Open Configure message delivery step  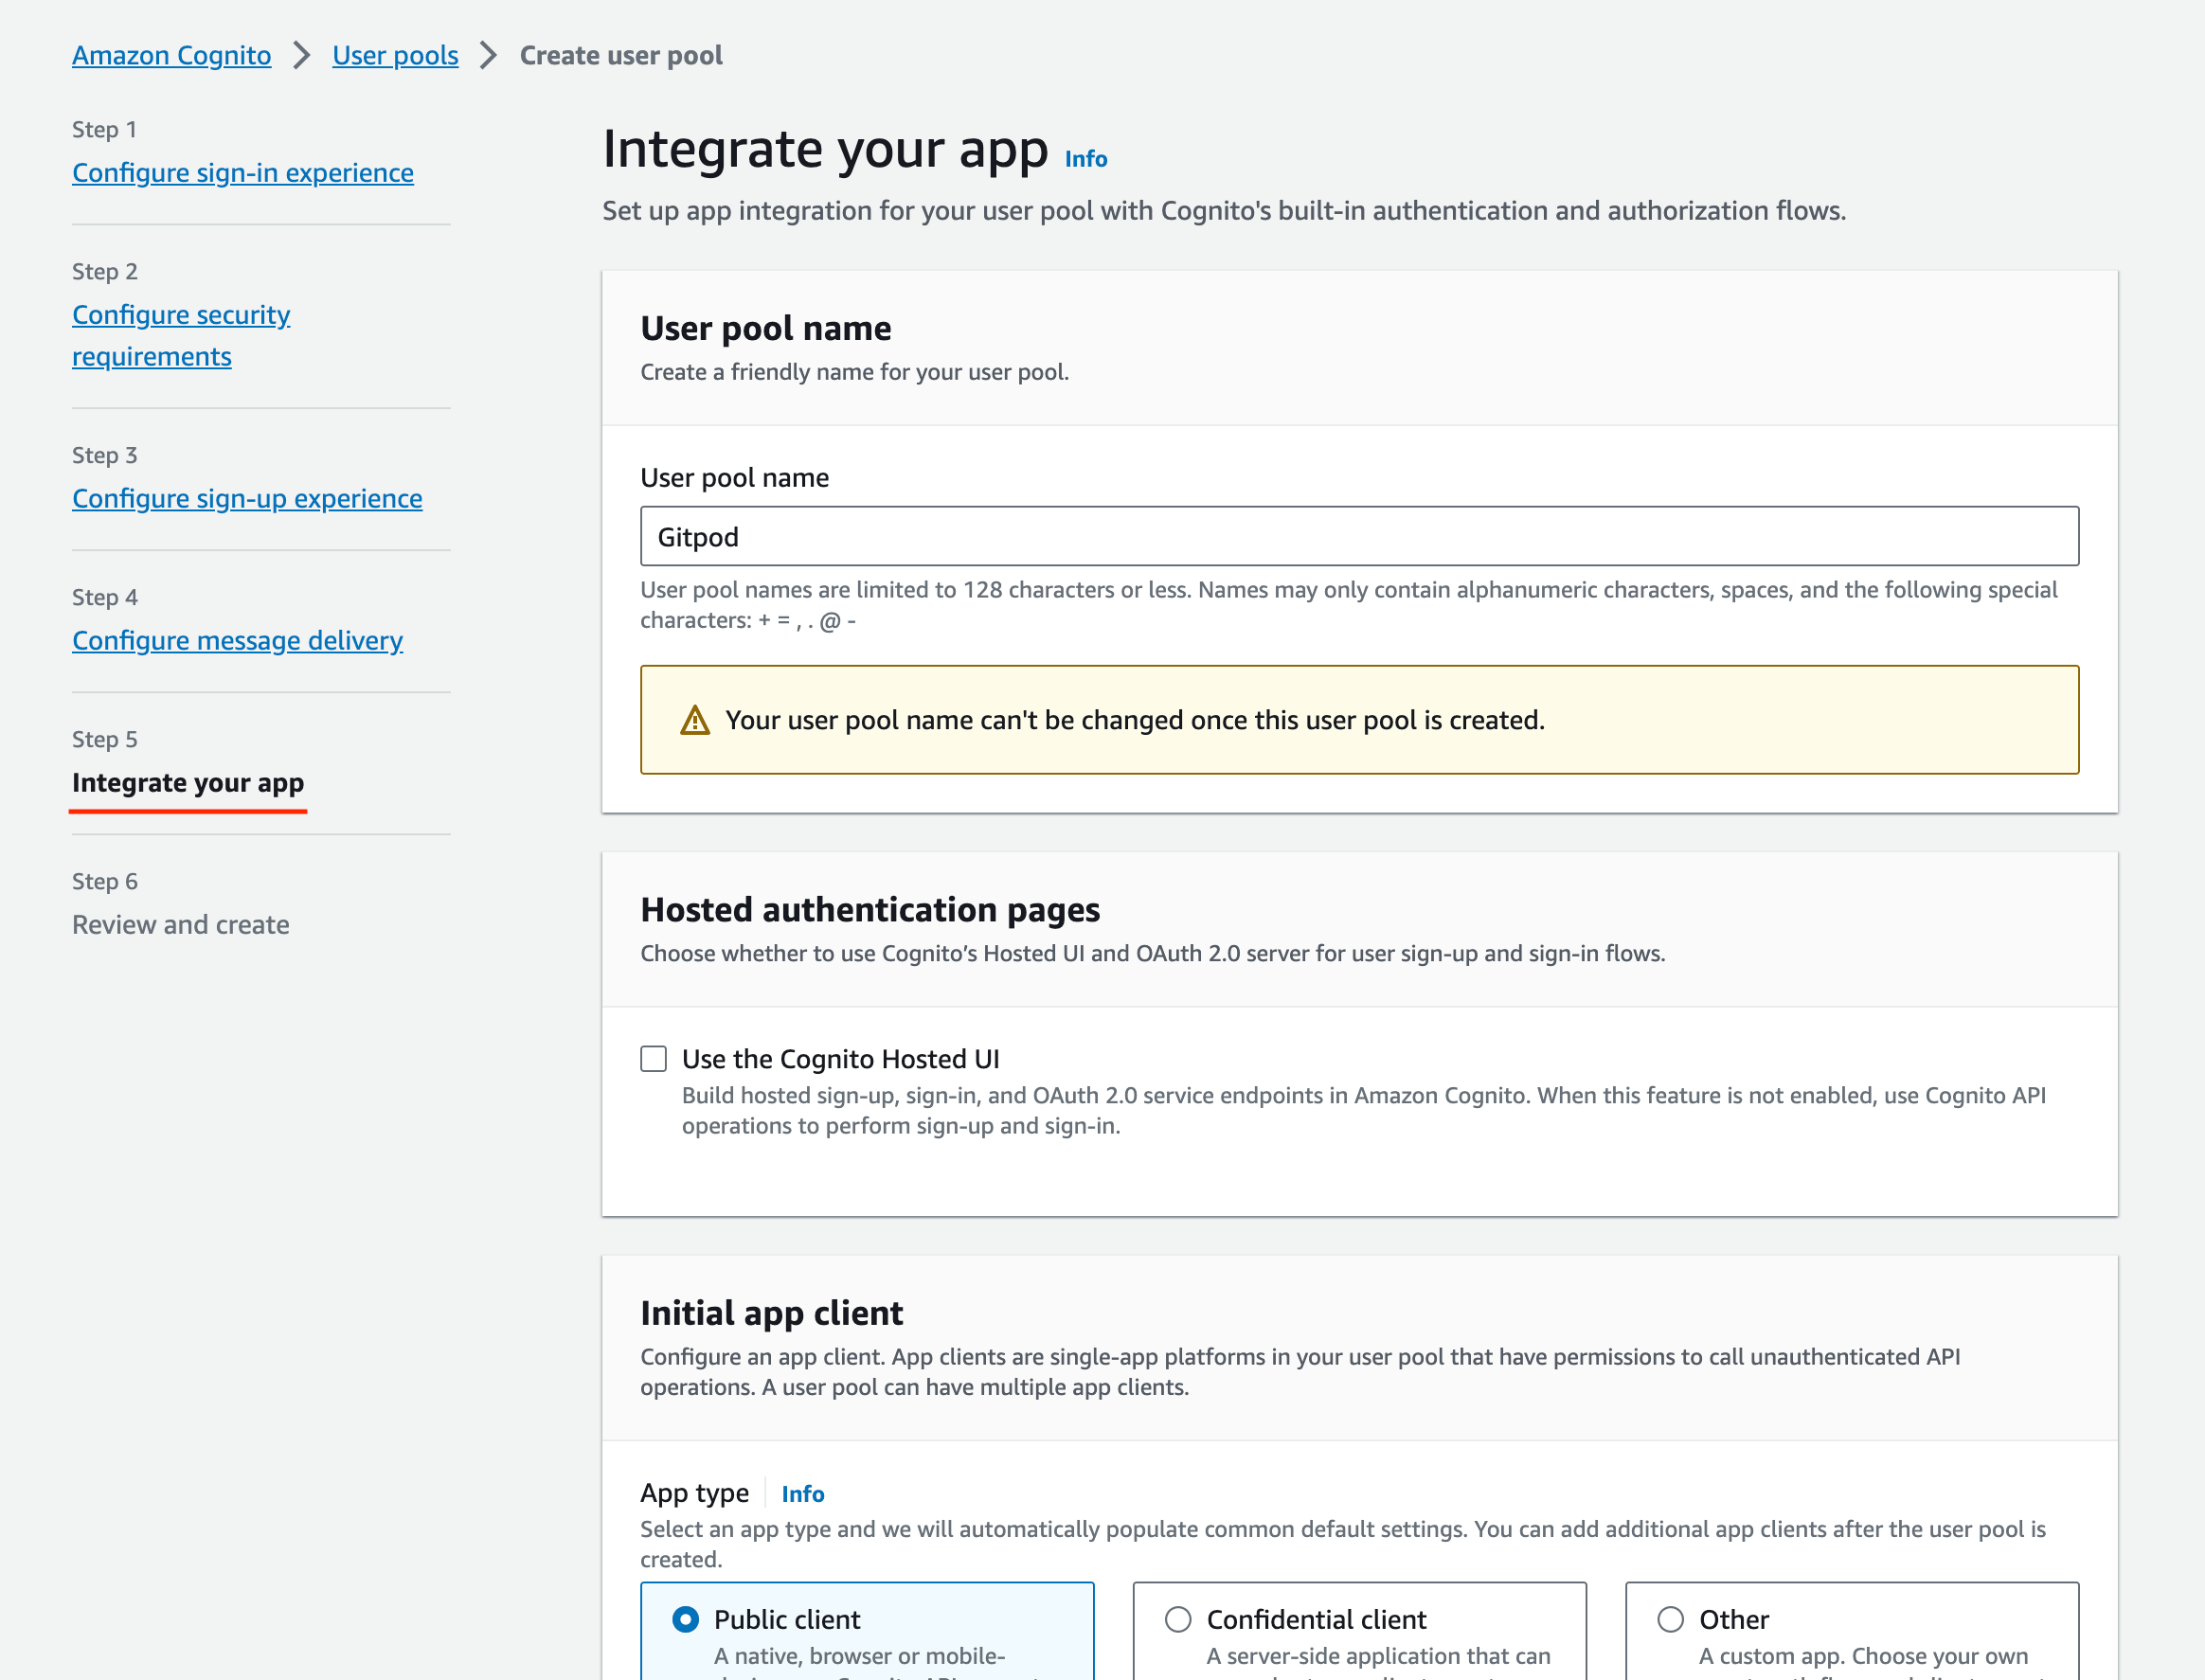coord(237,640)
